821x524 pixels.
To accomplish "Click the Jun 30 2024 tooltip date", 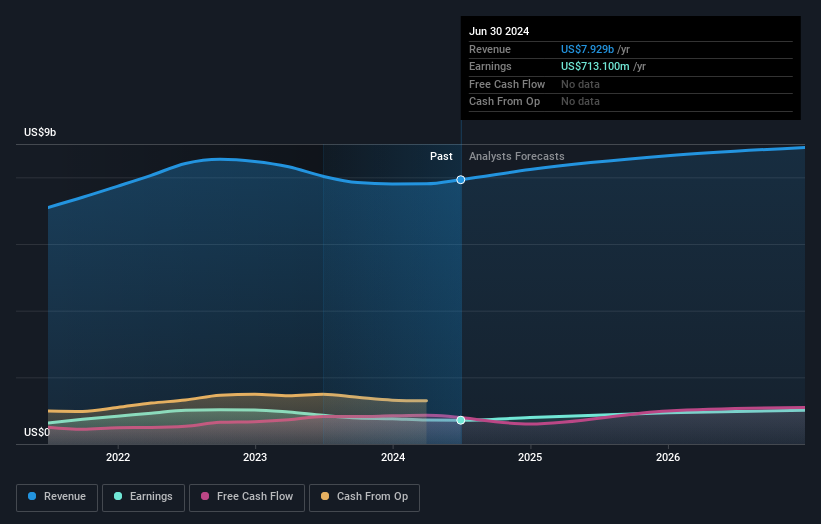I will point(499,31).
